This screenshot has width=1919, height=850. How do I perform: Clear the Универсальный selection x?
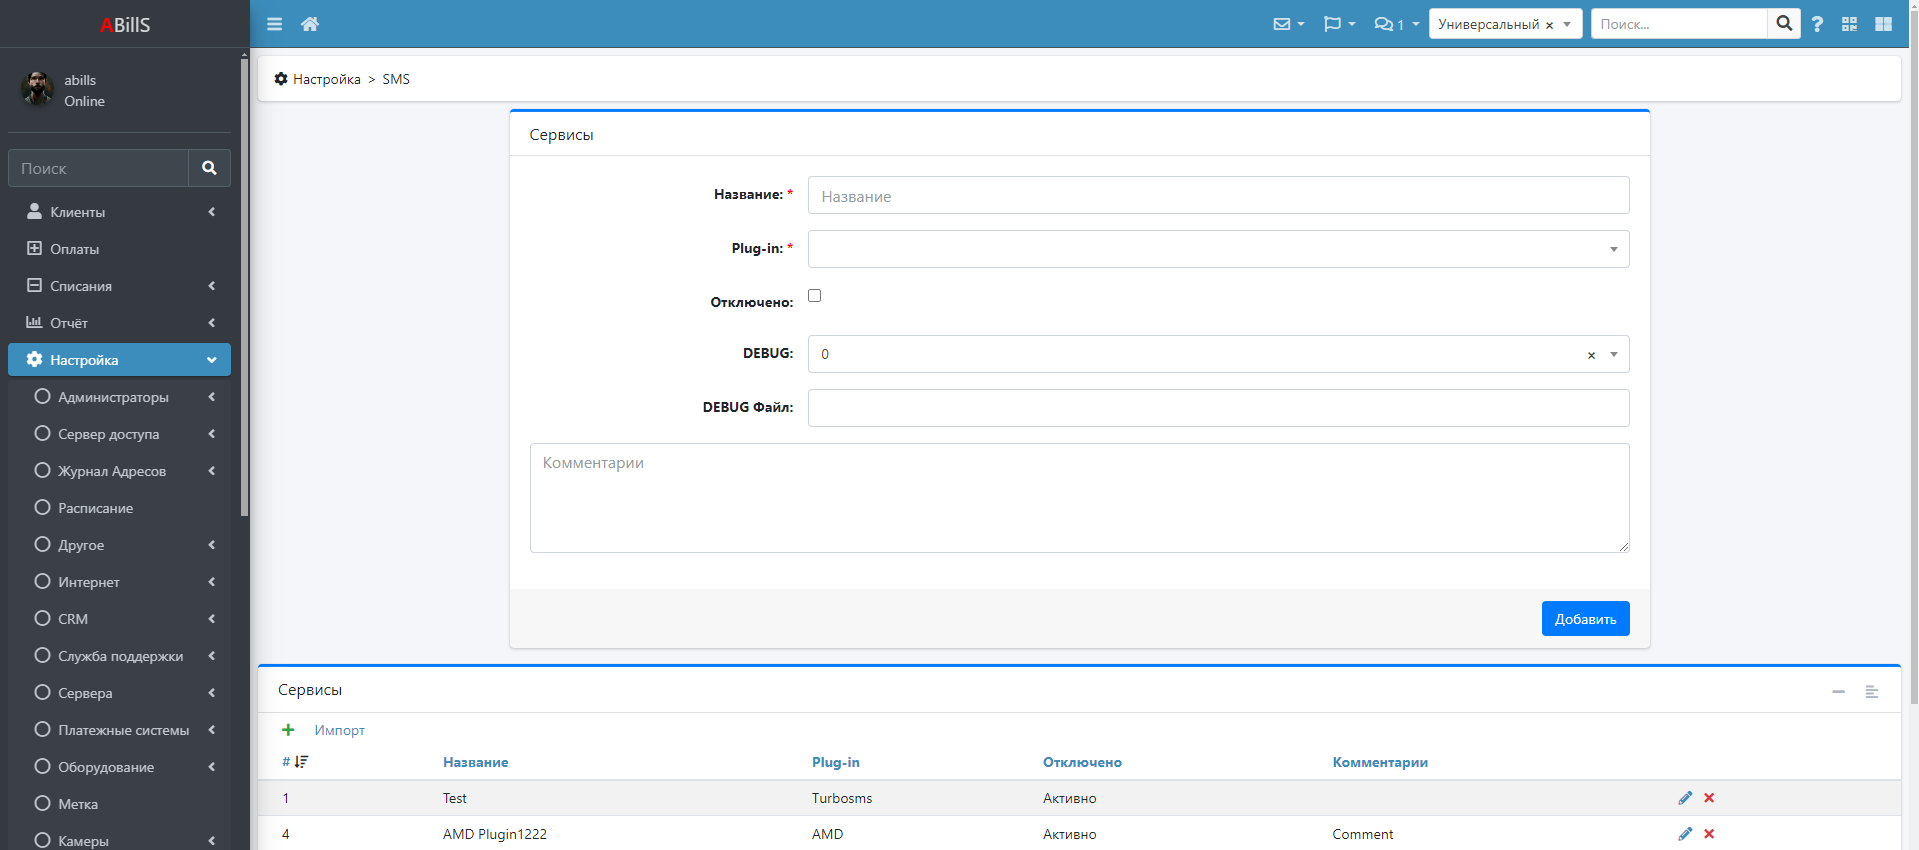point(1549,25)
